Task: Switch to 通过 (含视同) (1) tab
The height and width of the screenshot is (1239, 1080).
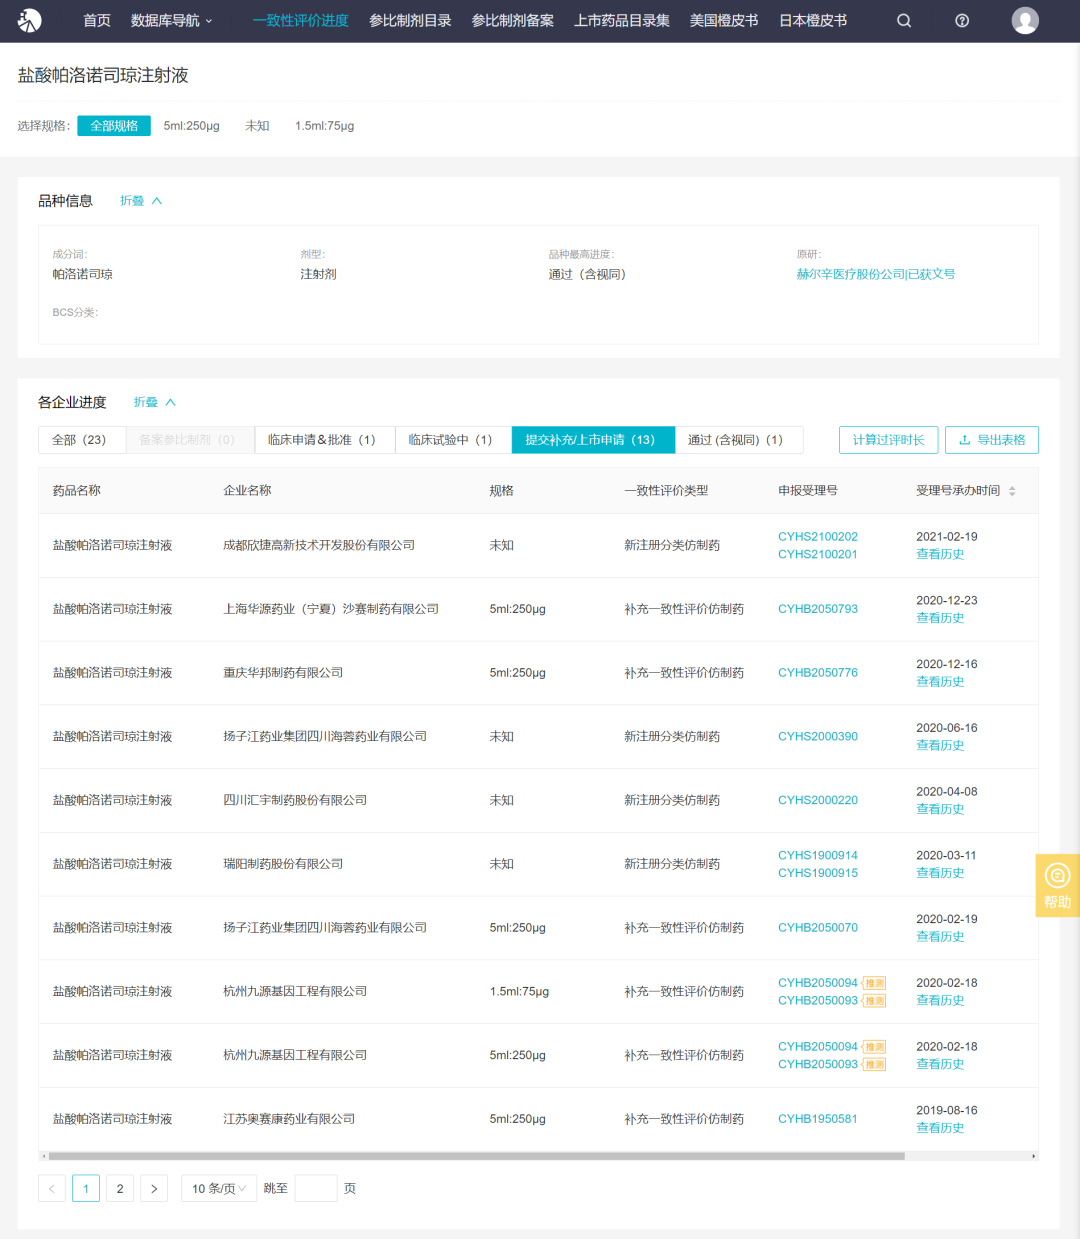Action: pyautogui.click(x=735, y=440)
